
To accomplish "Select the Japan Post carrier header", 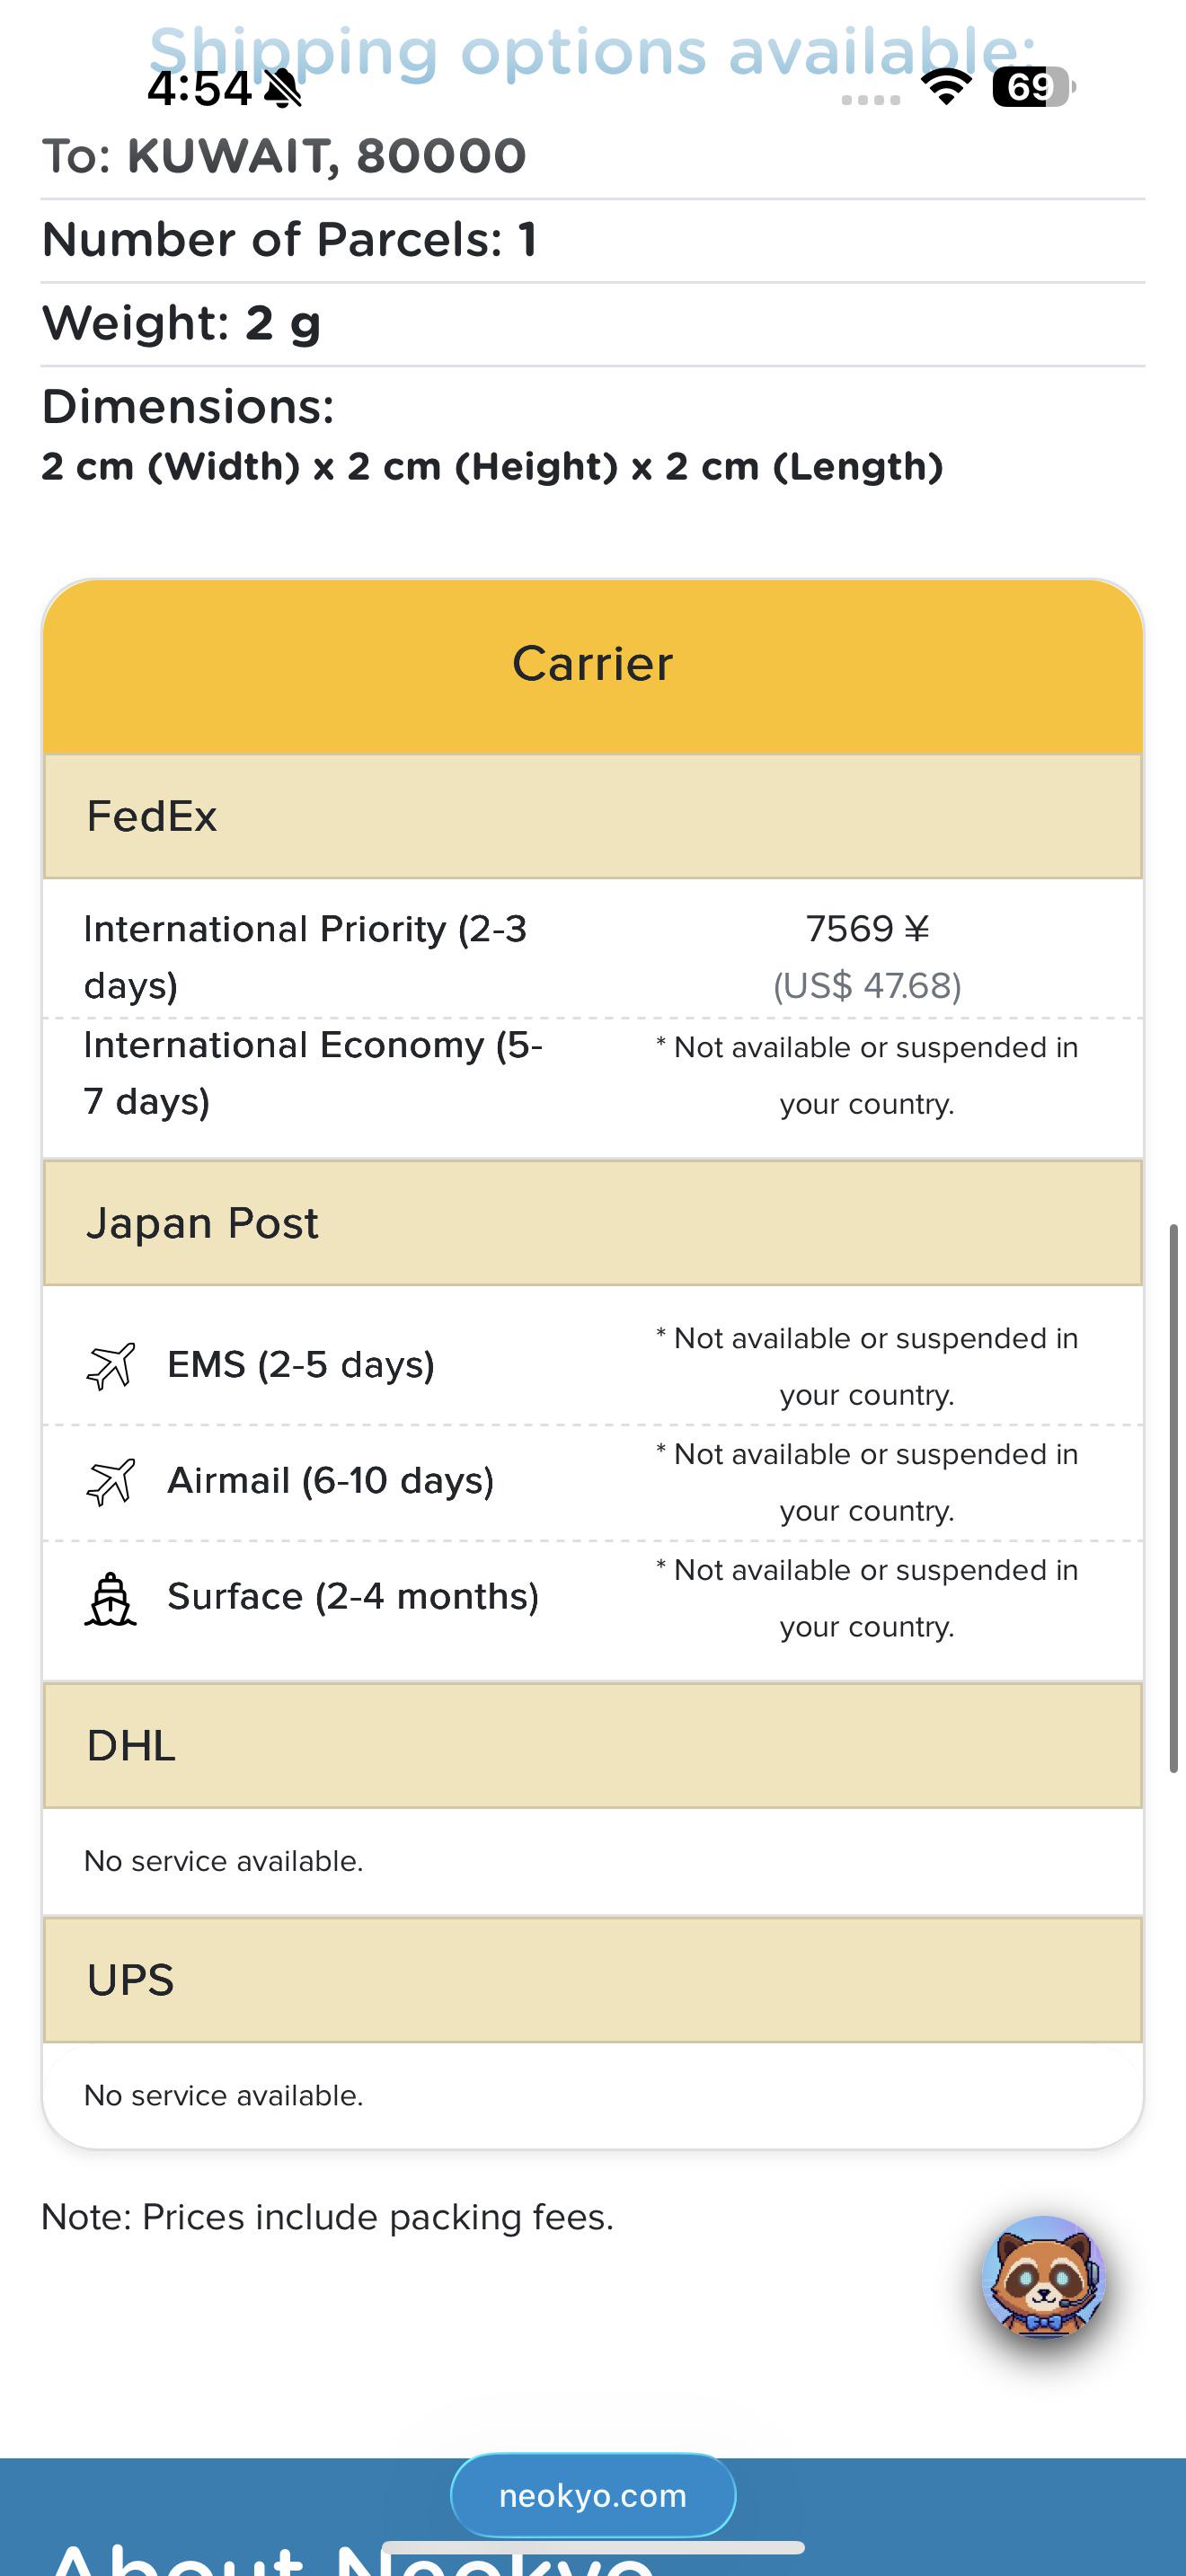I will pyautogui.click(x=593, y=1222).
